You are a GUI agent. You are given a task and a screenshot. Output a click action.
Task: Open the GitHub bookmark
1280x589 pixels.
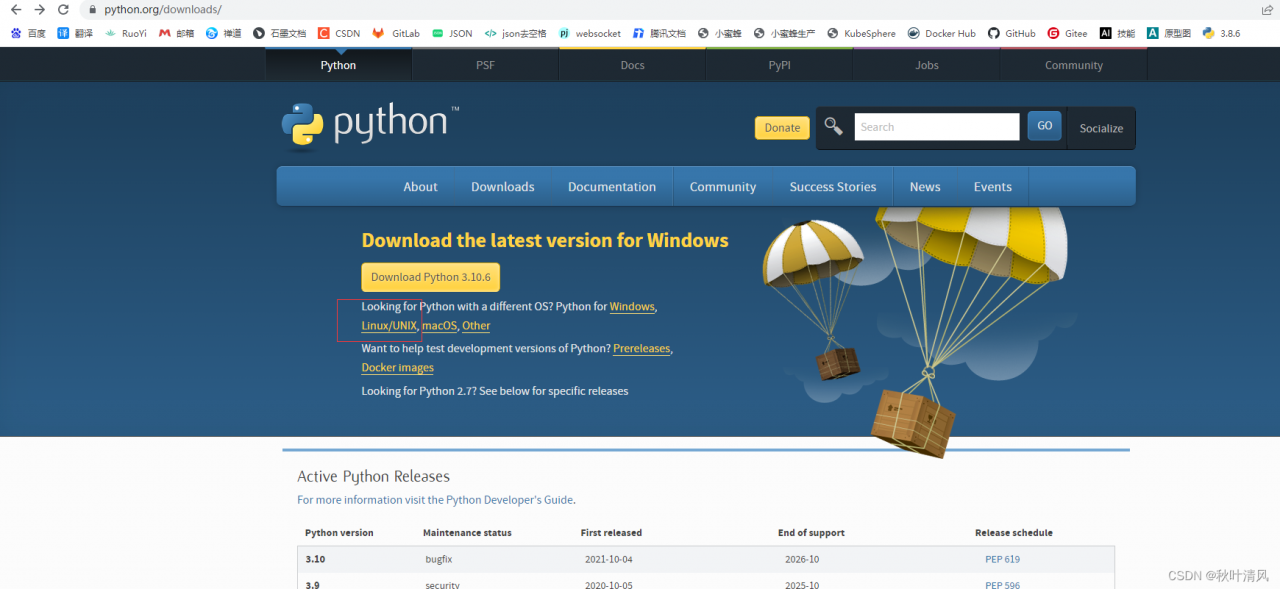click(x=1011, y=33)
